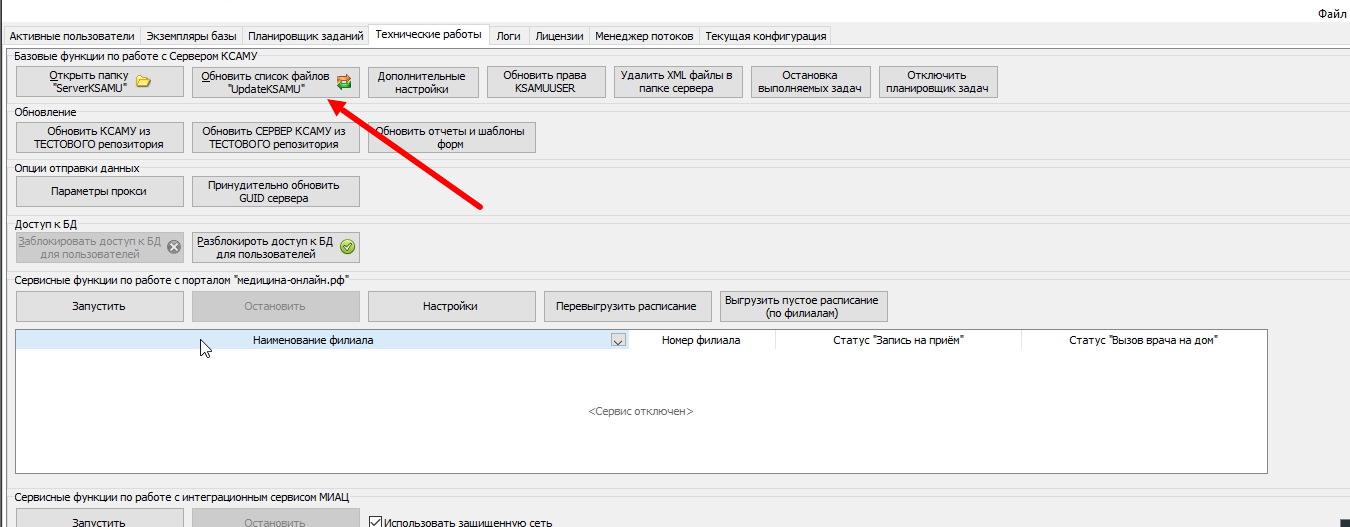Viewport: 1350px width, 527px height.
Task: Click "Обновить права KSAMUUSER"
Action: click(x=545, y=82)
